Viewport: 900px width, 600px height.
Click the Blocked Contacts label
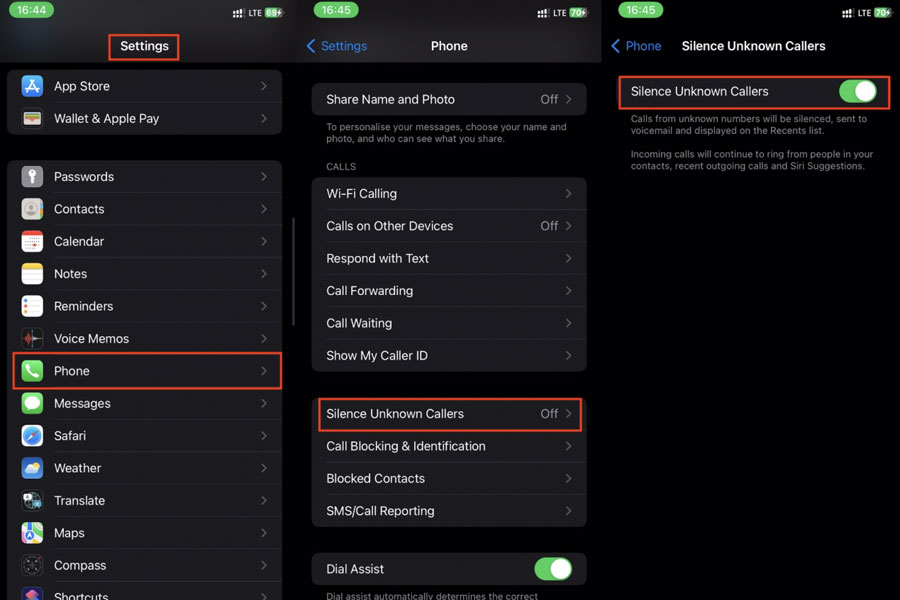(375, 478)
